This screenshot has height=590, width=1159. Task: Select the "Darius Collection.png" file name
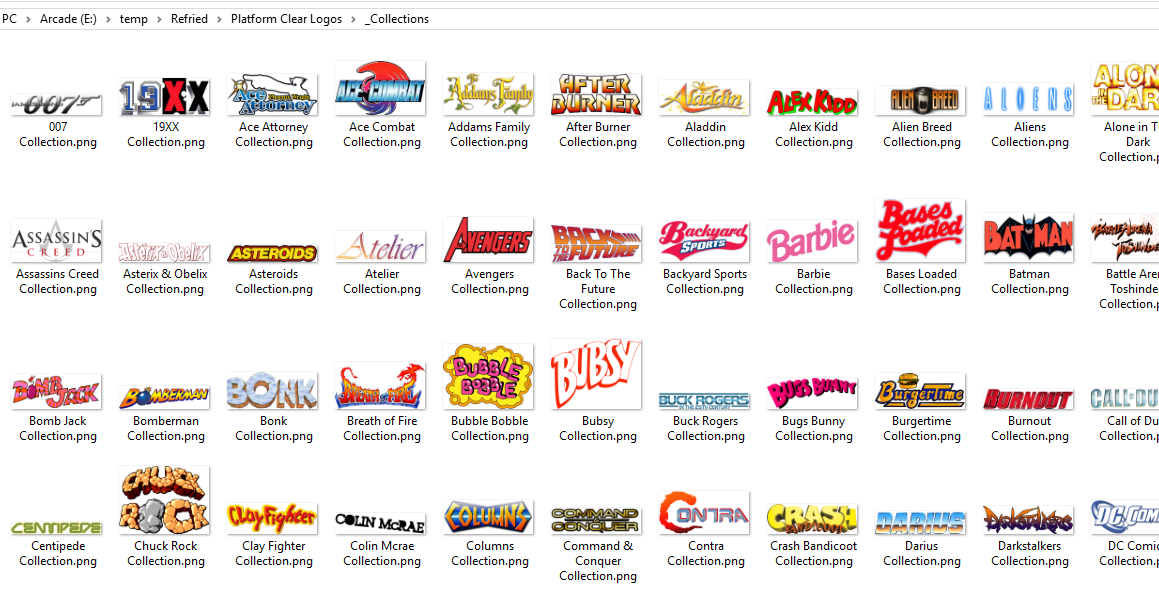(921, 553)
